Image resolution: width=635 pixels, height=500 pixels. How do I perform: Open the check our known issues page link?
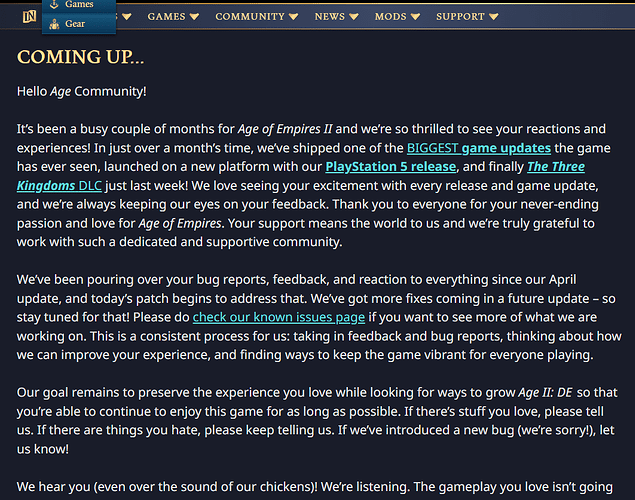[279, 317]
